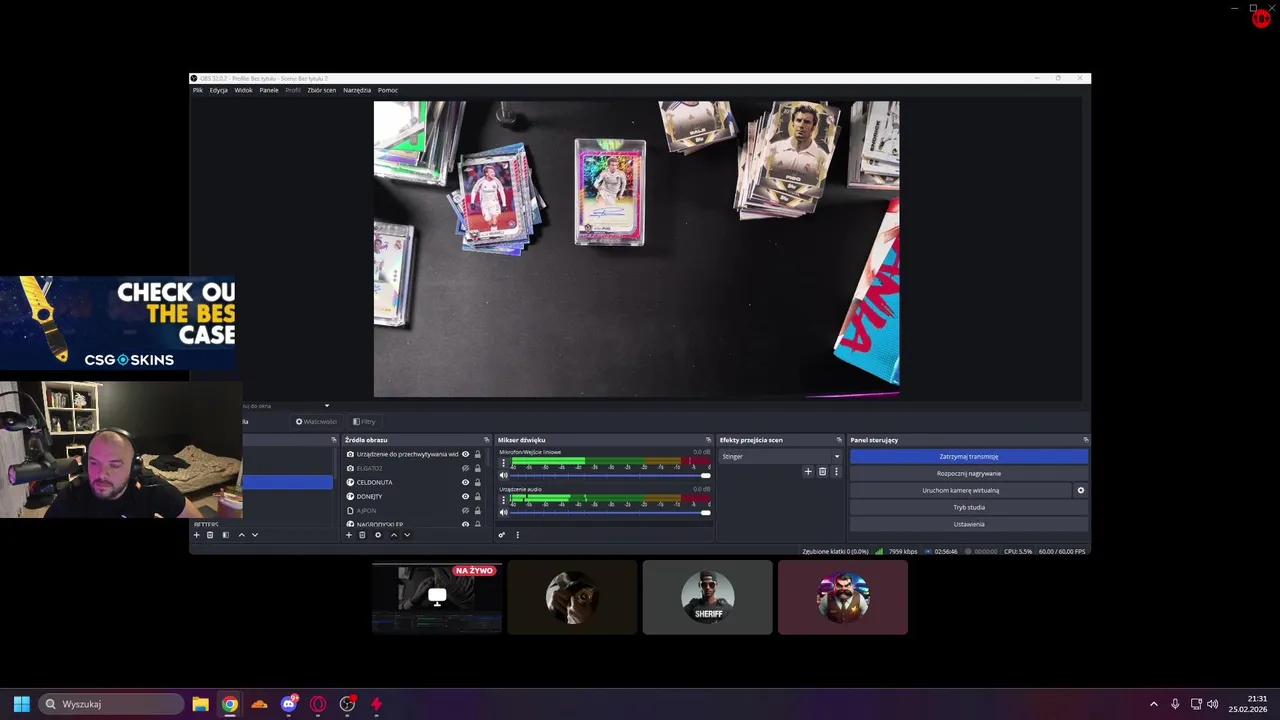The width and height of the screenshot is (1280, 720).
Task: Click Rozpocznij nagrywanie button
Action: (x=969, y=473)
